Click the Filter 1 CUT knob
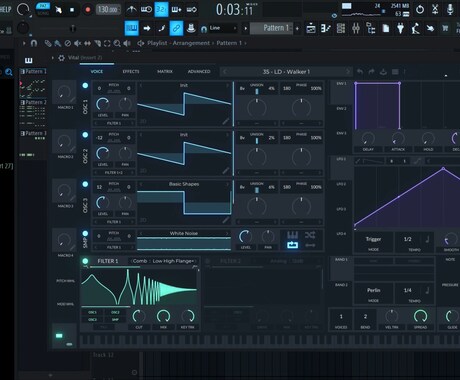Screen dimensions: 460x380 click(139, 316)
